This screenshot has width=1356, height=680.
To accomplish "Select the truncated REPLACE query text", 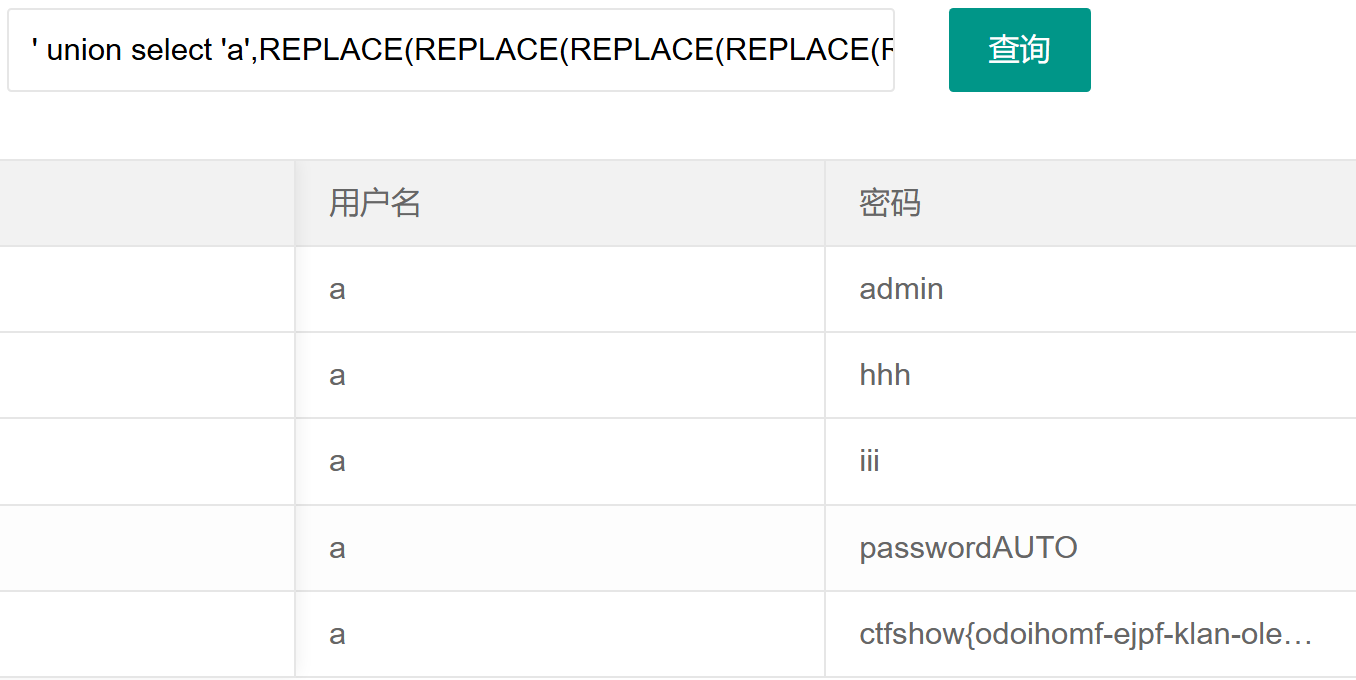I will 450,49.
